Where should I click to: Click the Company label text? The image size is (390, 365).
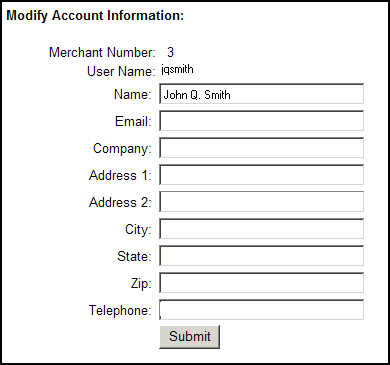(x=122, y=149)
